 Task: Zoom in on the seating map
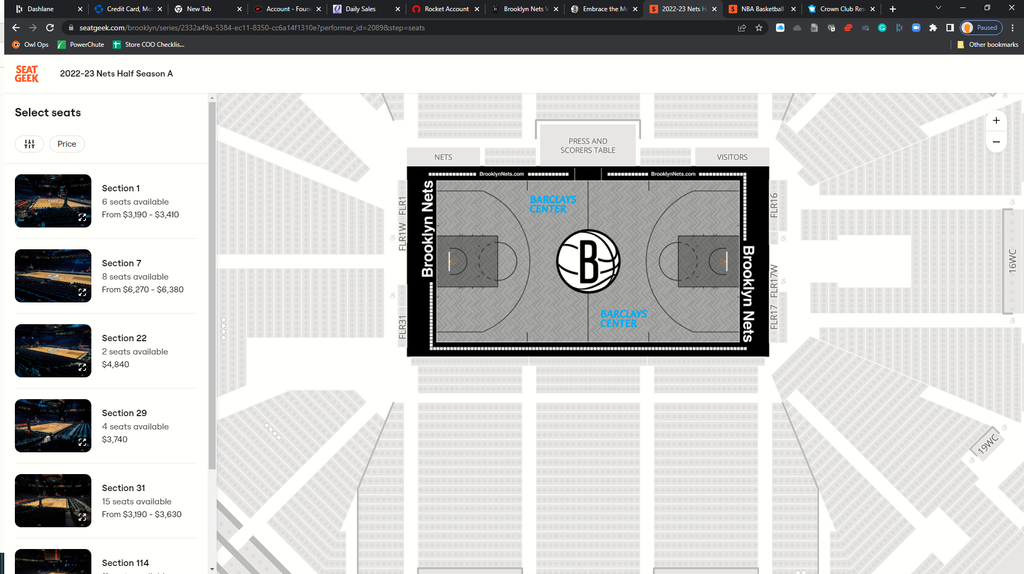pyautogui.click(x=996, y=120)
